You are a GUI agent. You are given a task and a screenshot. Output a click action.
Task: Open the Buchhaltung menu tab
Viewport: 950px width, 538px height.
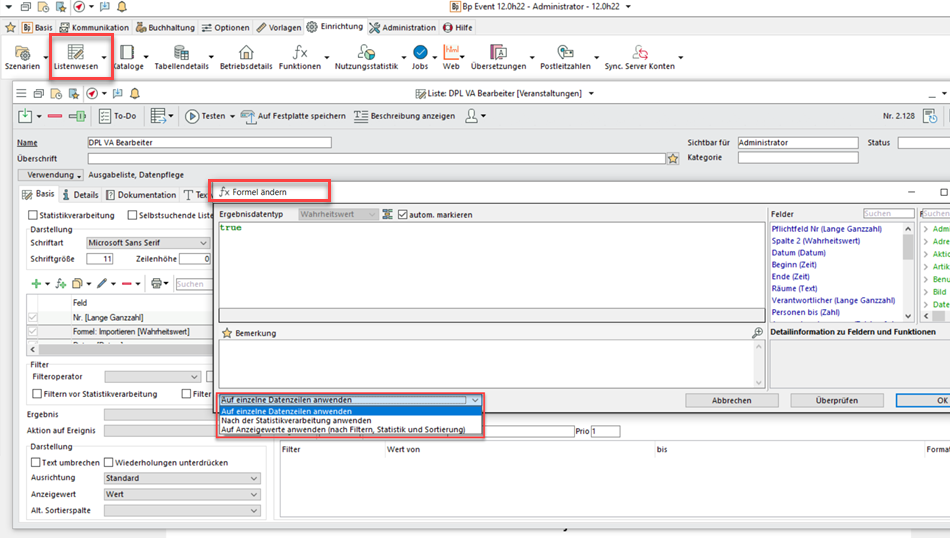(166, 28)
